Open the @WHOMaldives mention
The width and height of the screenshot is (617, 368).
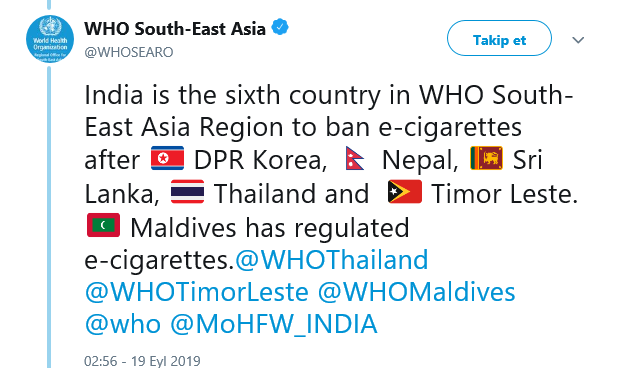click(416, 292)
